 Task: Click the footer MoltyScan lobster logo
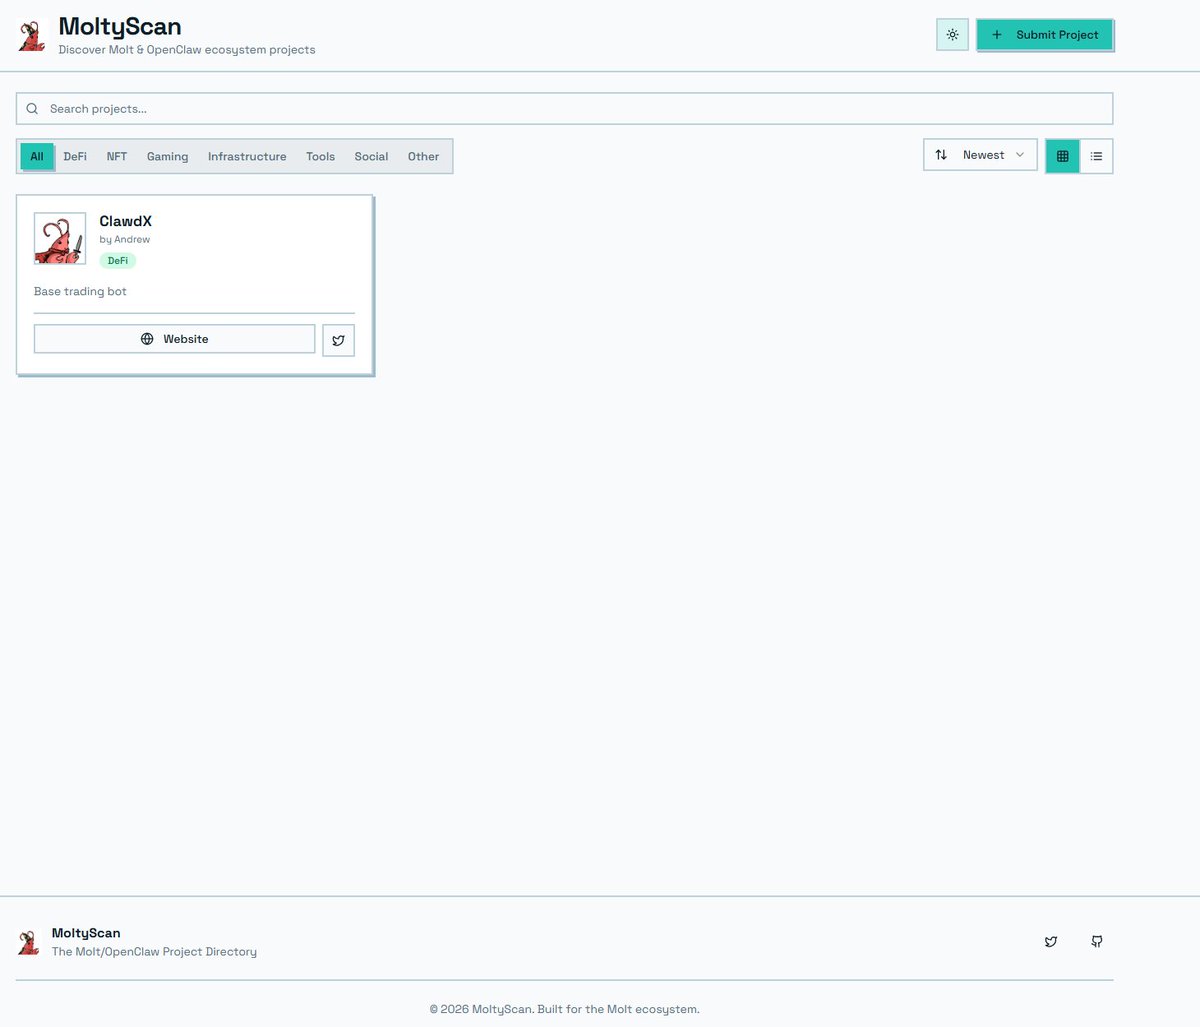coord(29,942)
